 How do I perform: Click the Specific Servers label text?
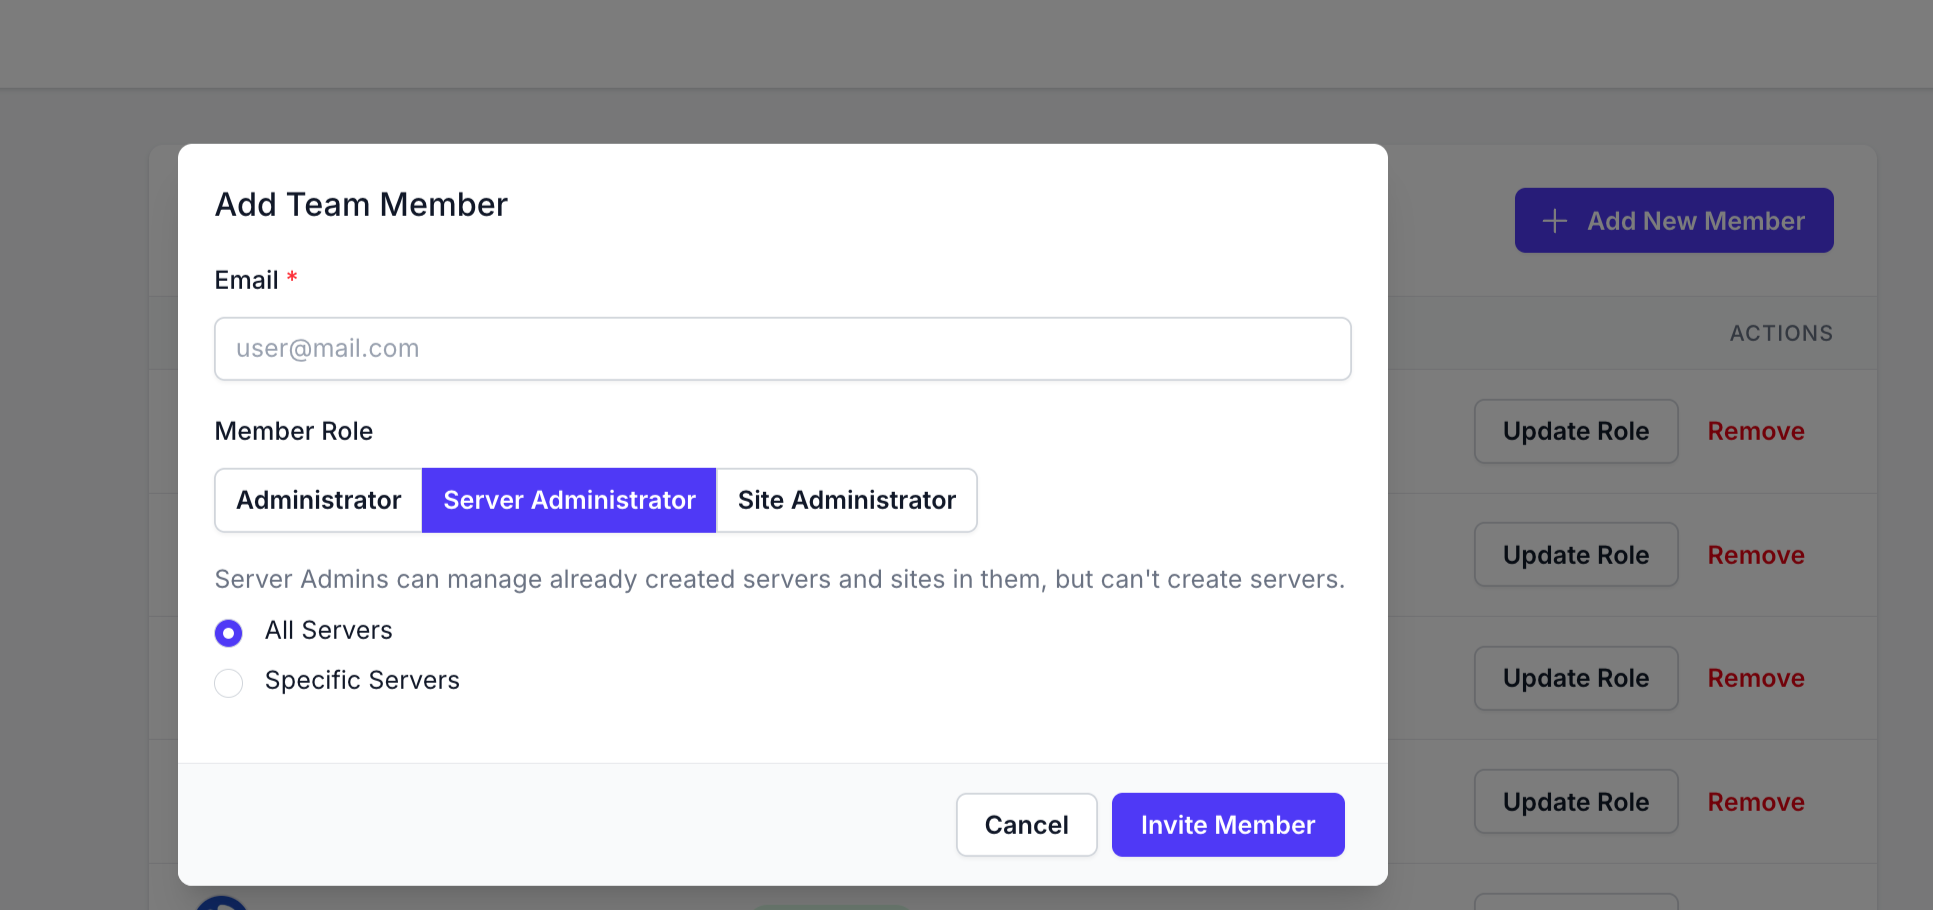pos(362,681)
